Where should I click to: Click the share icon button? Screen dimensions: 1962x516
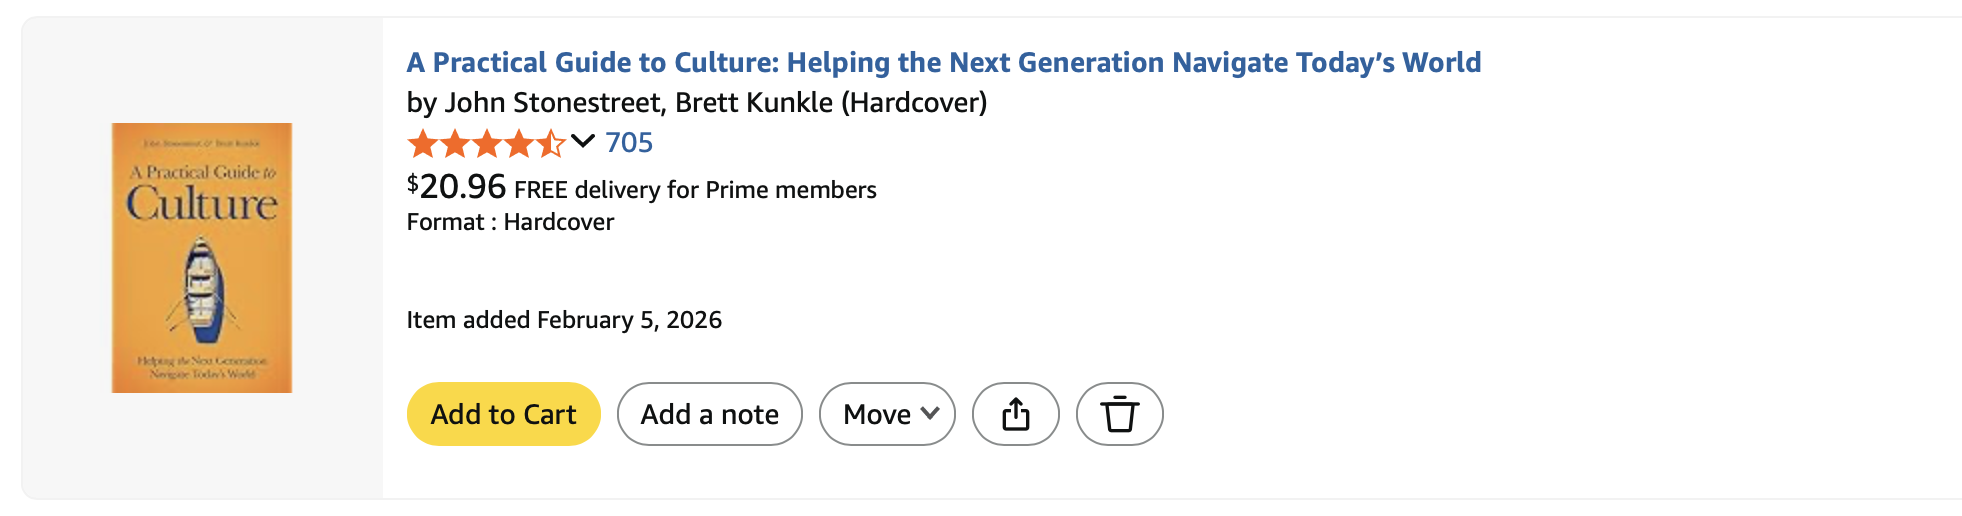(1015, 414)
